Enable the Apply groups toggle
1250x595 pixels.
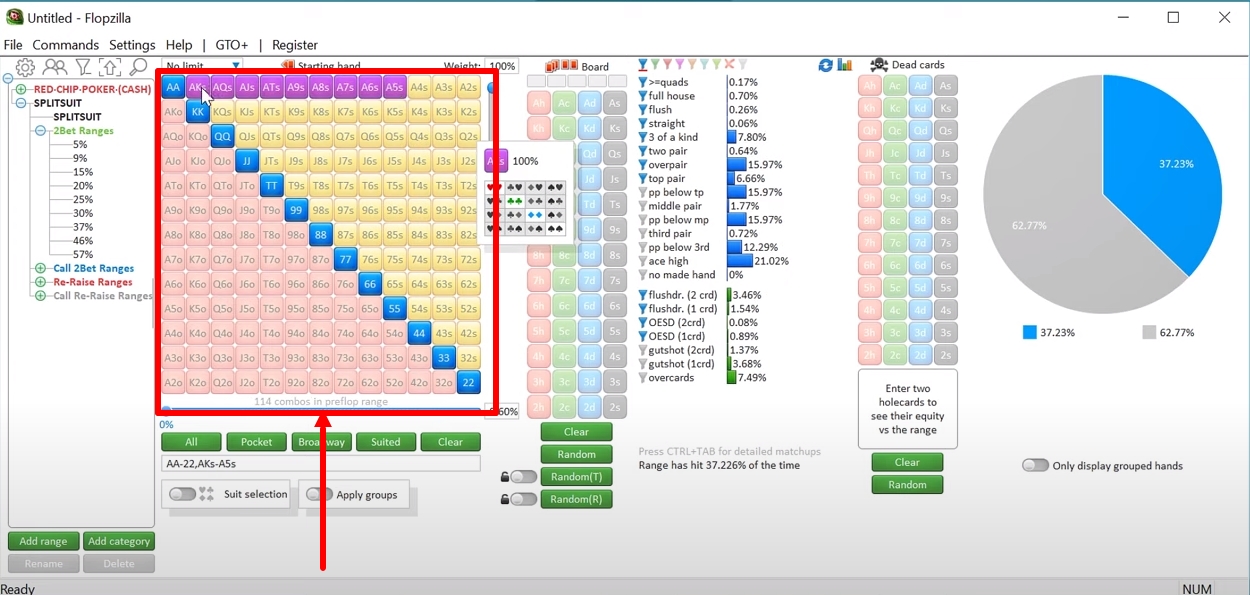319,494
